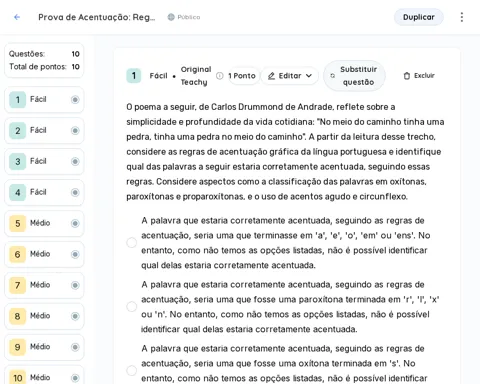This screenshot has height=384, width=480.
Task: Click the globe Público visibility icon
Action: pos(171,17)
